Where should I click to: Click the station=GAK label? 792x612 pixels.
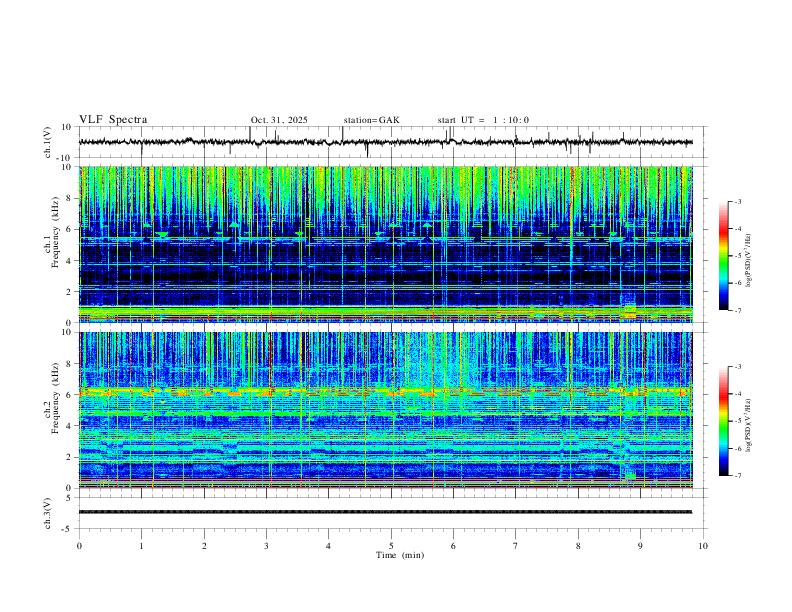pyautogui.click(x=371, y=120)
